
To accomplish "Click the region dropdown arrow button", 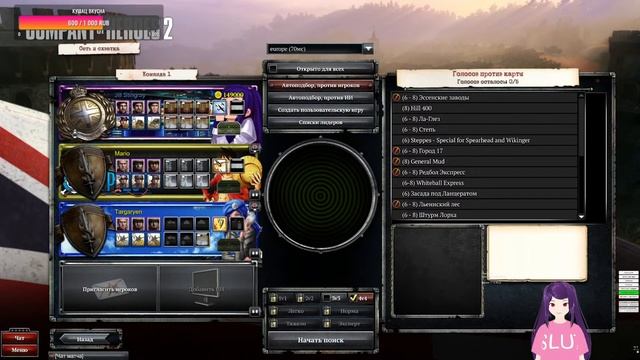I will pos(368,49).
